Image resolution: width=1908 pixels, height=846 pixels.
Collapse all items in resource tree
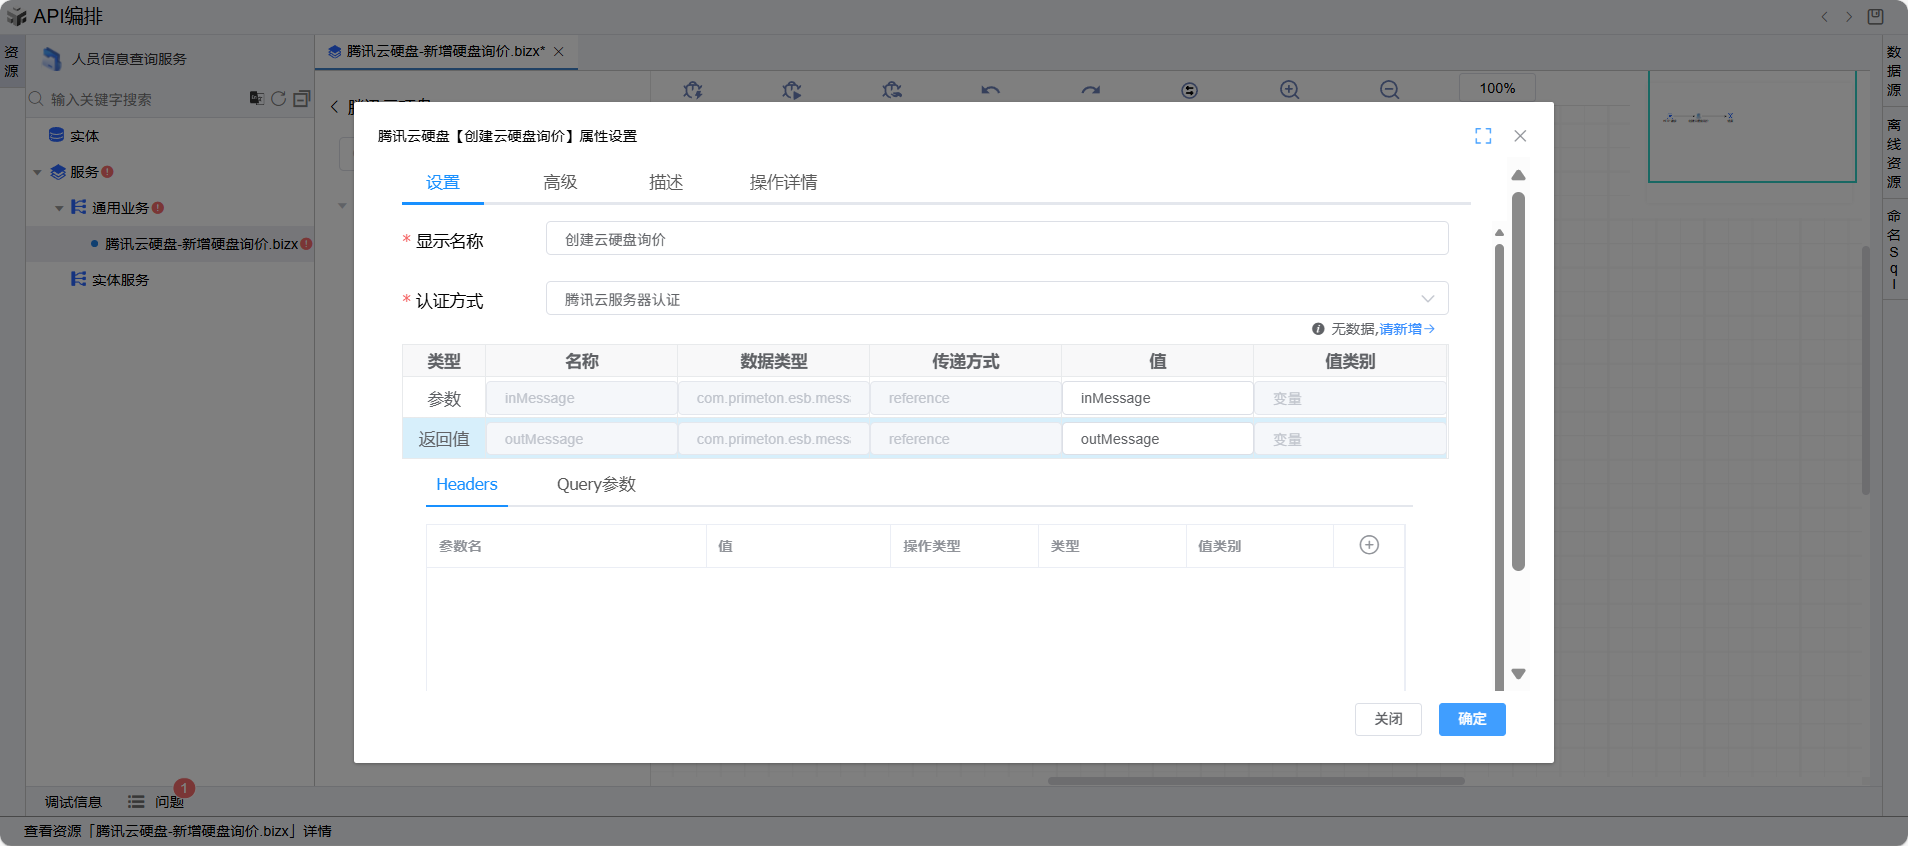click(301, 98)
